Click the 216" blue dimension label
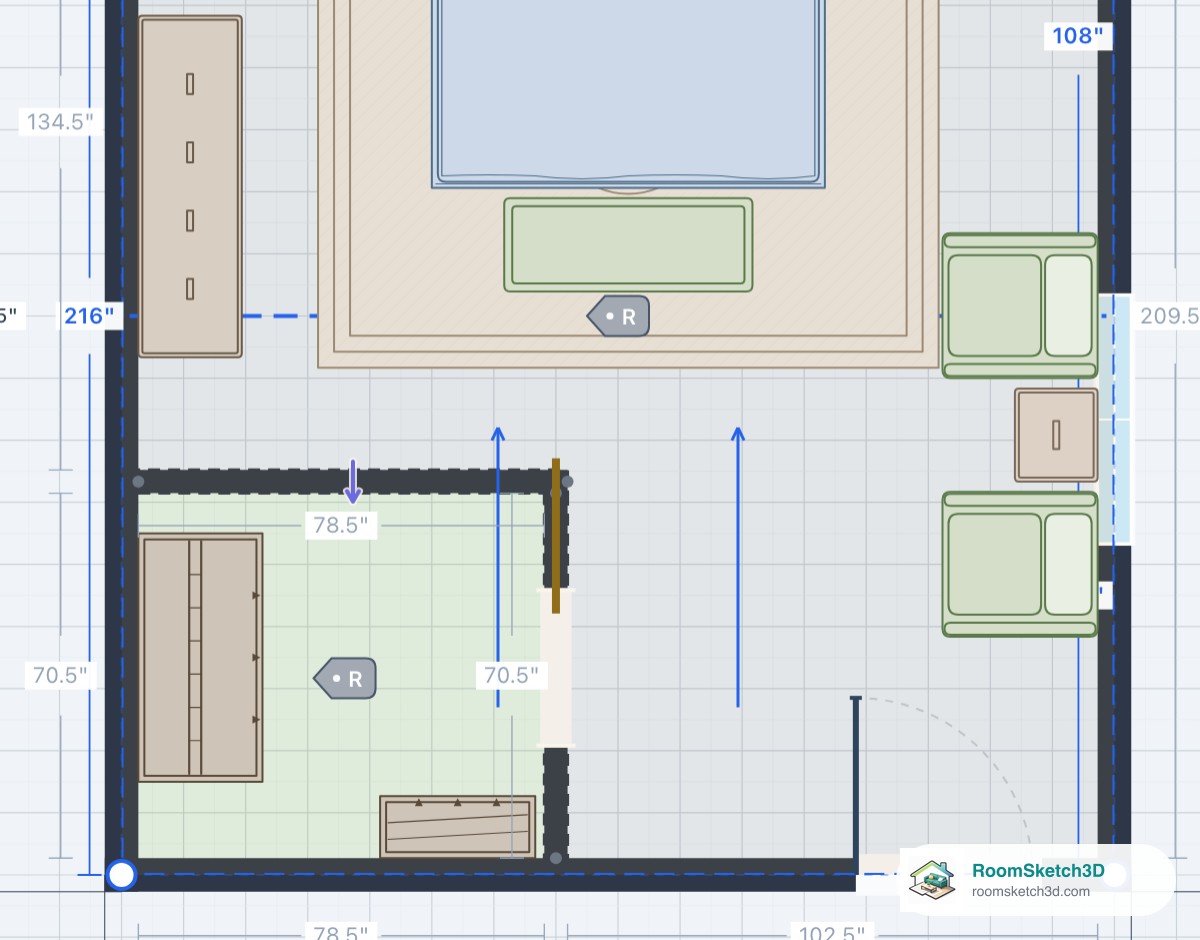This screenshot has width=1200, height=940. tap(89, 316)
